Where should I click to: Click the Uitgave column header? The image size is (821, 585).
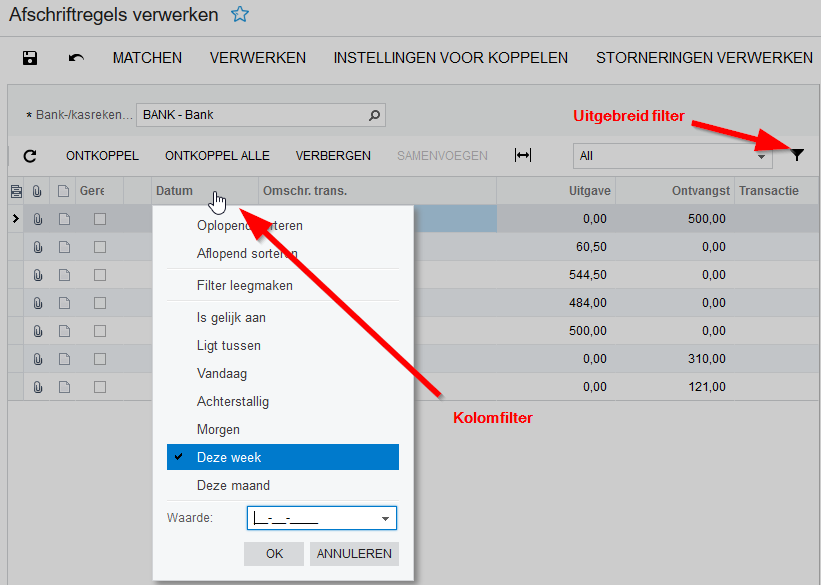click(x=556, y=191)
